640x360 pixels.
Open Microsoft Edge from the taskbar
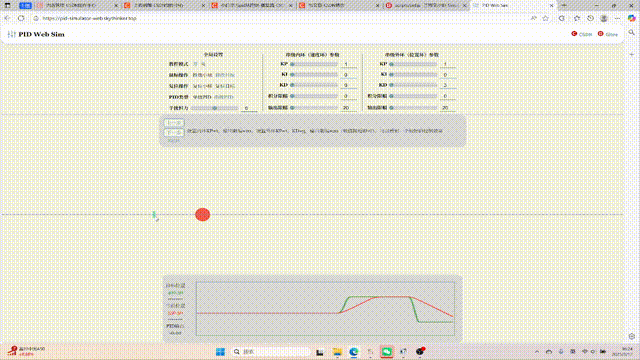354,352
